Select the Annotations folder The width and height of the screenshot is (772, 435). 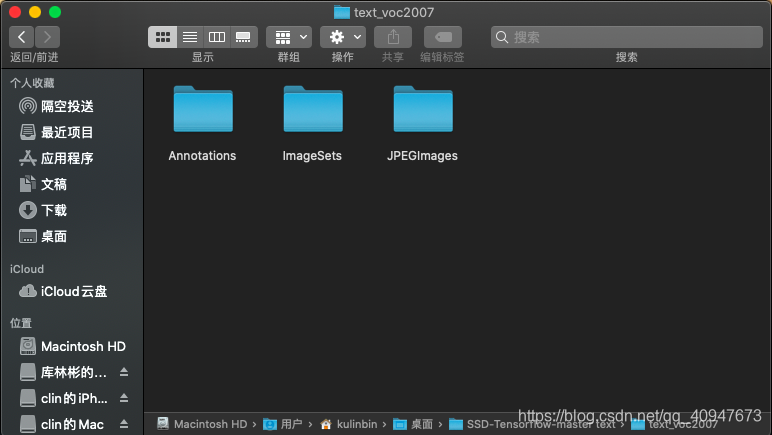203,109
